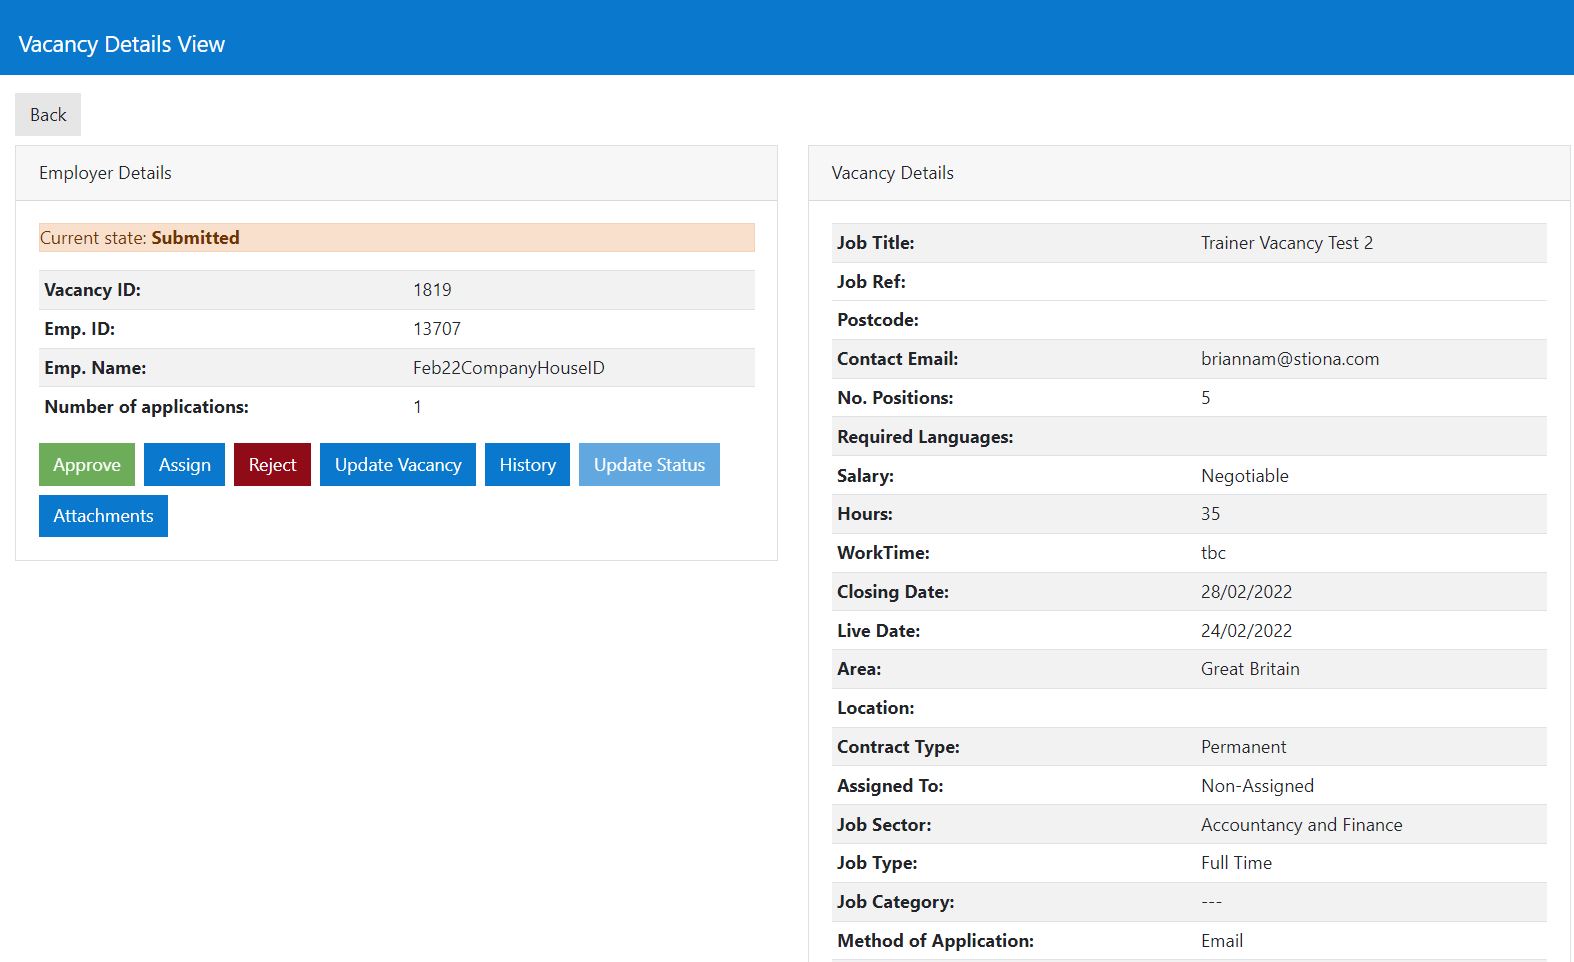Image resolution: width=1574 pixels, height=962 pixels.
Task: Click the job title Trainer Vacancy Test 2
Action: pyautogui.click(x=1287, y=243)
